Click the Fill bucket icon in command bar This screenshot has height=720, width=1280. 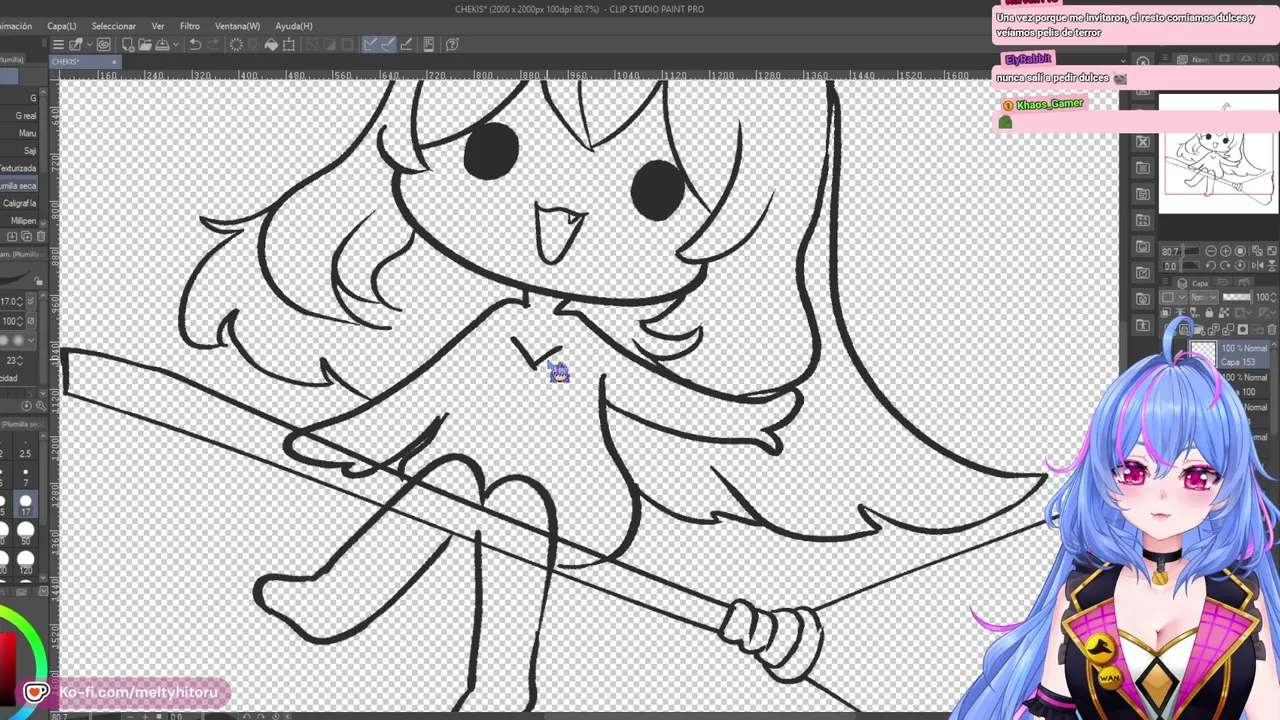pos(271,44)
